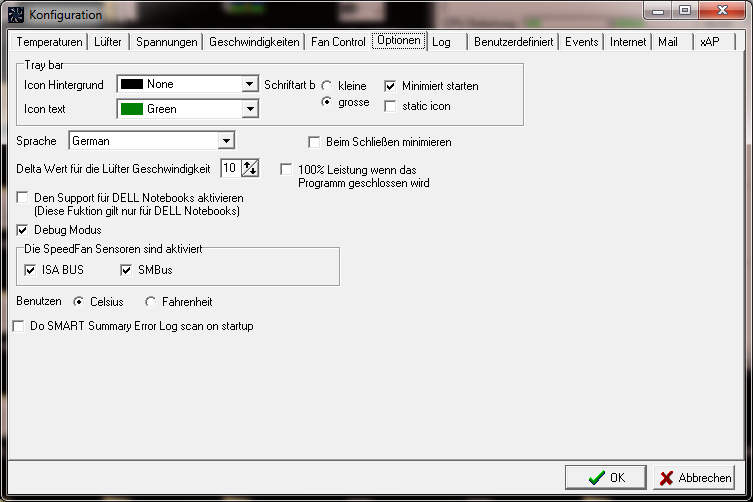The height and width of the screenshot is (502, 753).
Task: Open the Icon text color dropdown
Action: pos(250,109)
